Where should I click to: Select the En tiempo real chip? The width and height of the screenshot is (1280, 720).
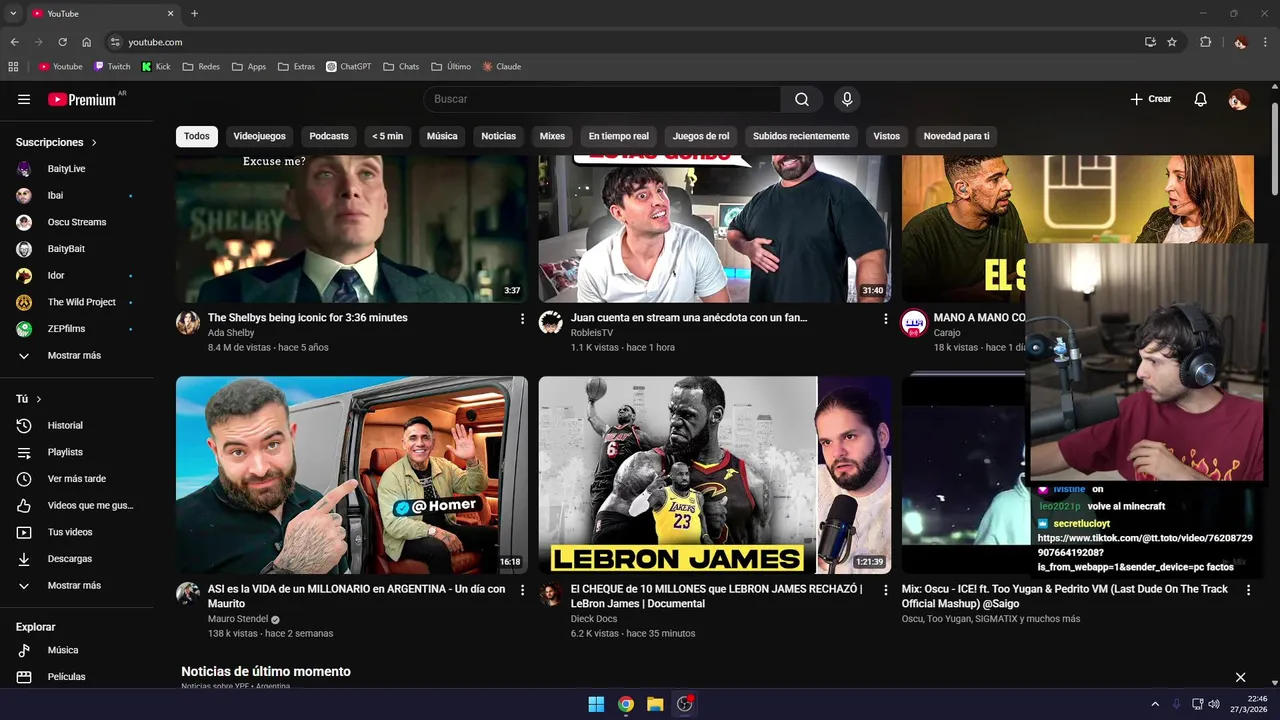618,136
